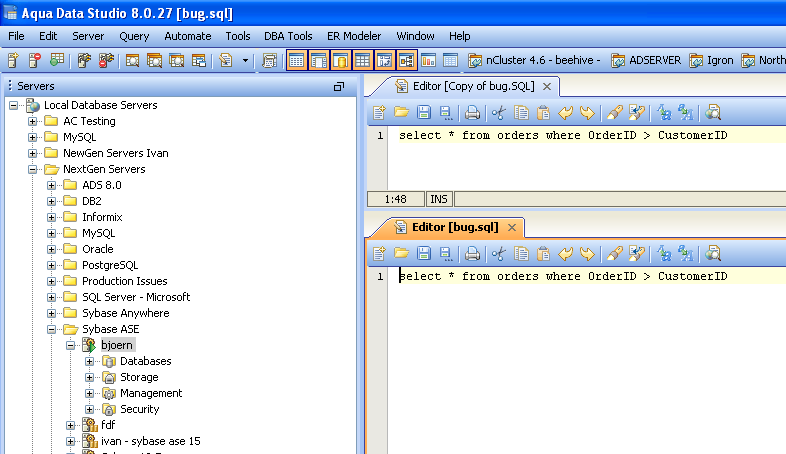
Task: Switch to Editor [Copy of bug.SQL] tab
Action: pyautogui.click(x=473, y=86)
